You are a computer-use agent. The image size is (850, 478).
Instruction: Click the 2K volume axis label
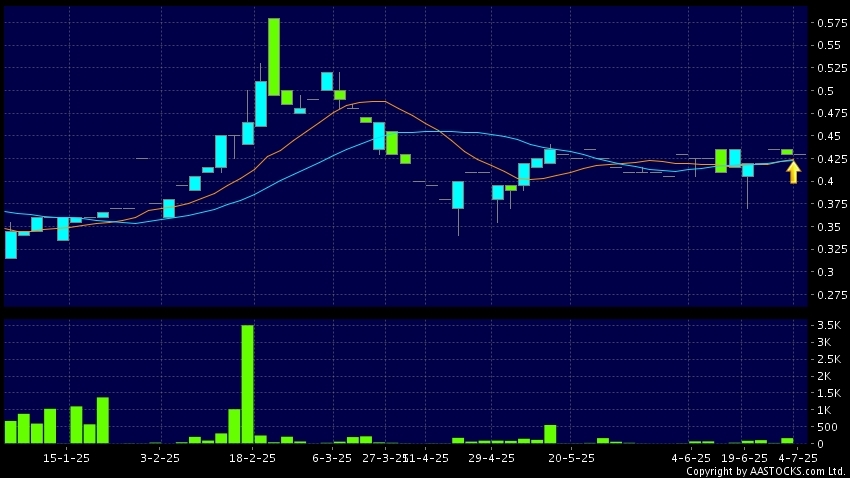[x=824, y=376]
